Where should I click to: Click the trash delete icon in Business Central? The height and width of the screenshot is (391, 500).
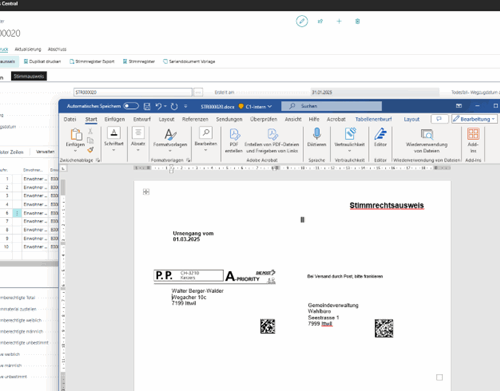tap(357, 21)
